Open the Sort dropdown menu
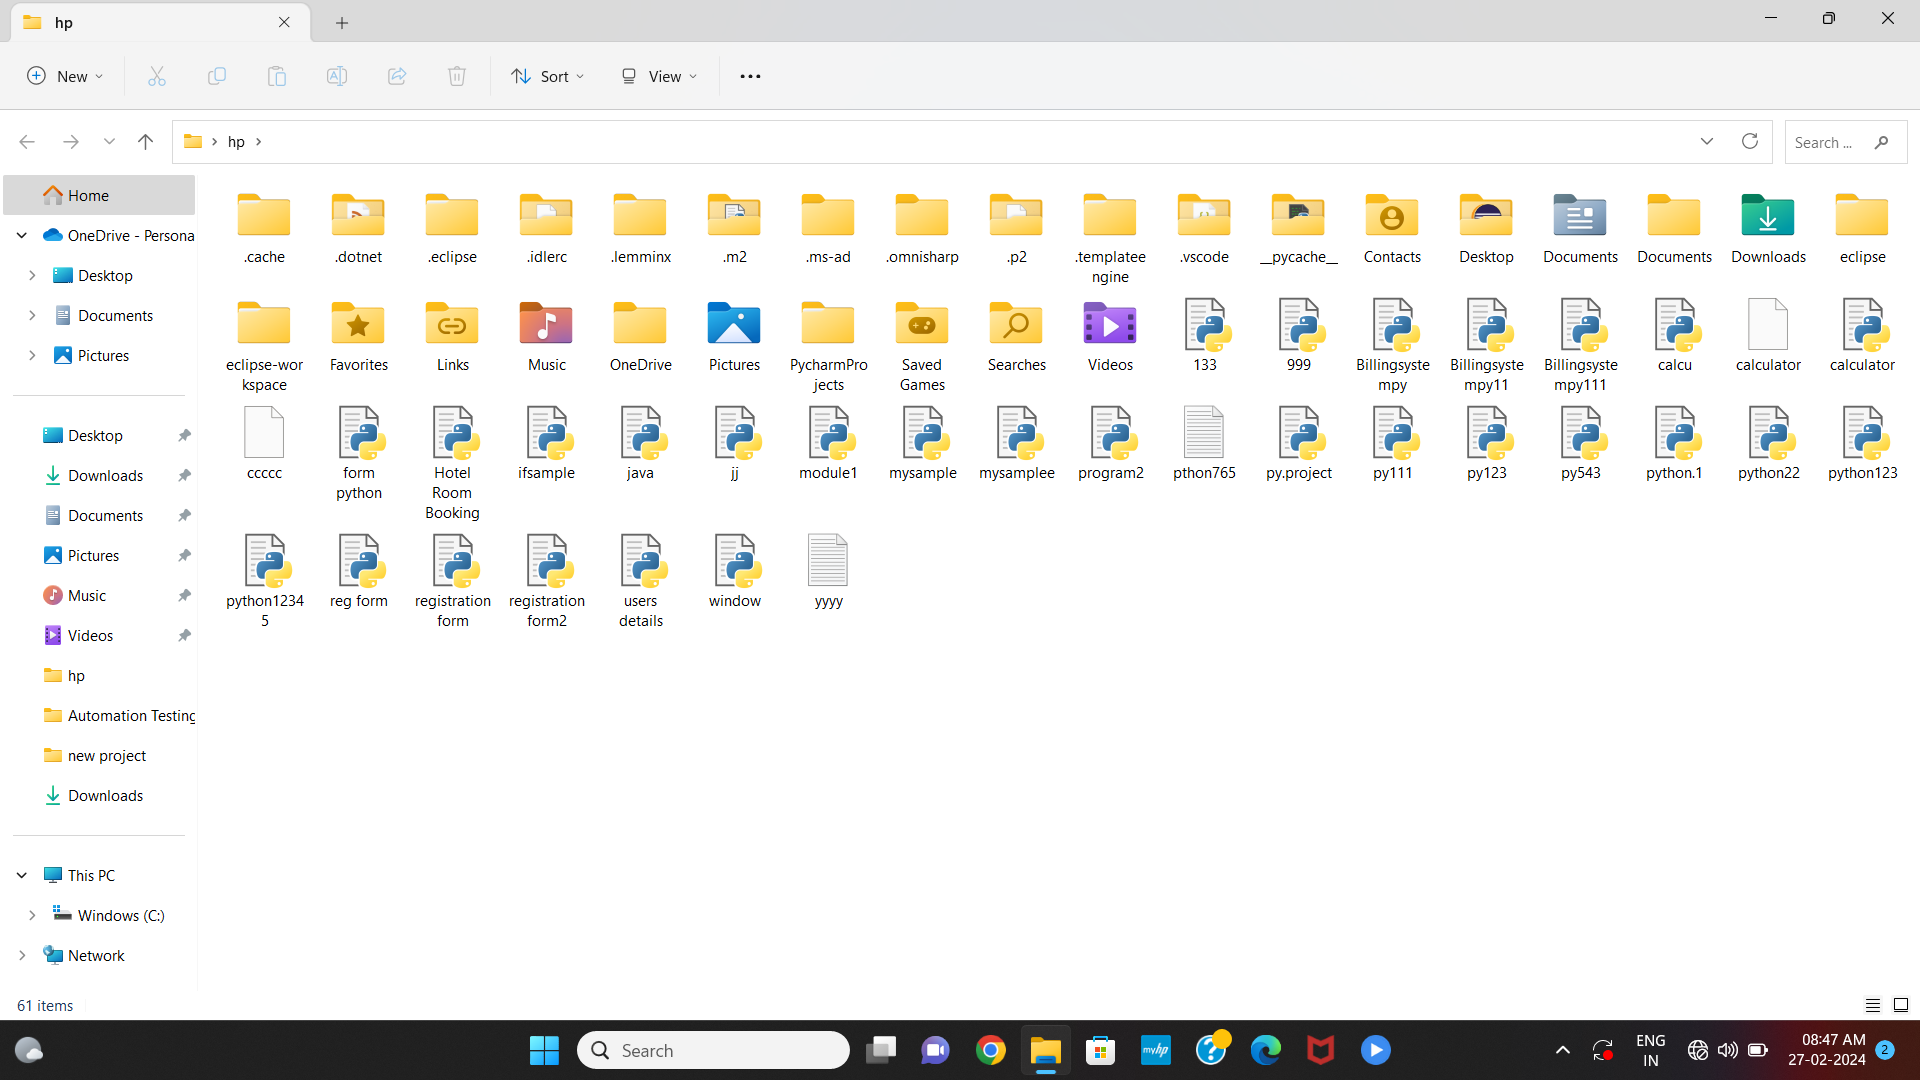1920x1080 pixels. (x=547, y=76)
